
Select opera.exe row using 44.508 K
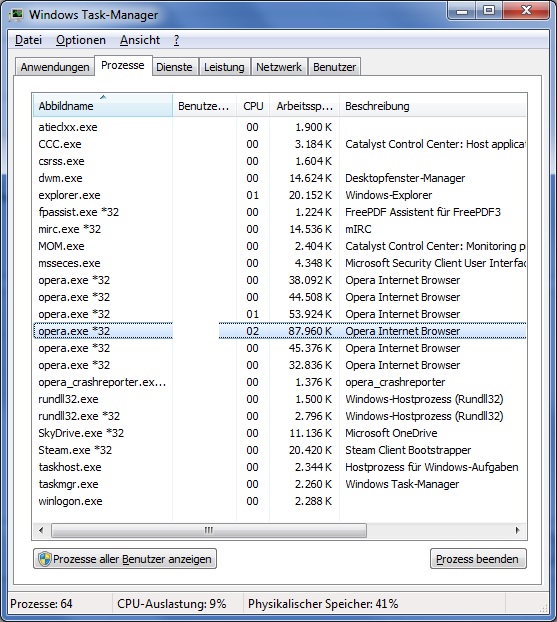coord(280,297)
